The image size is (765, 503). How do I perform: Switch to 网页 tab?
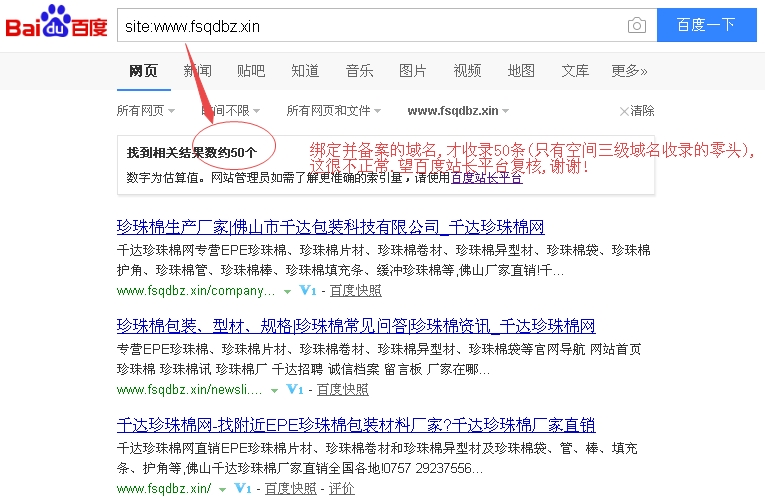[x=143, y=71]
